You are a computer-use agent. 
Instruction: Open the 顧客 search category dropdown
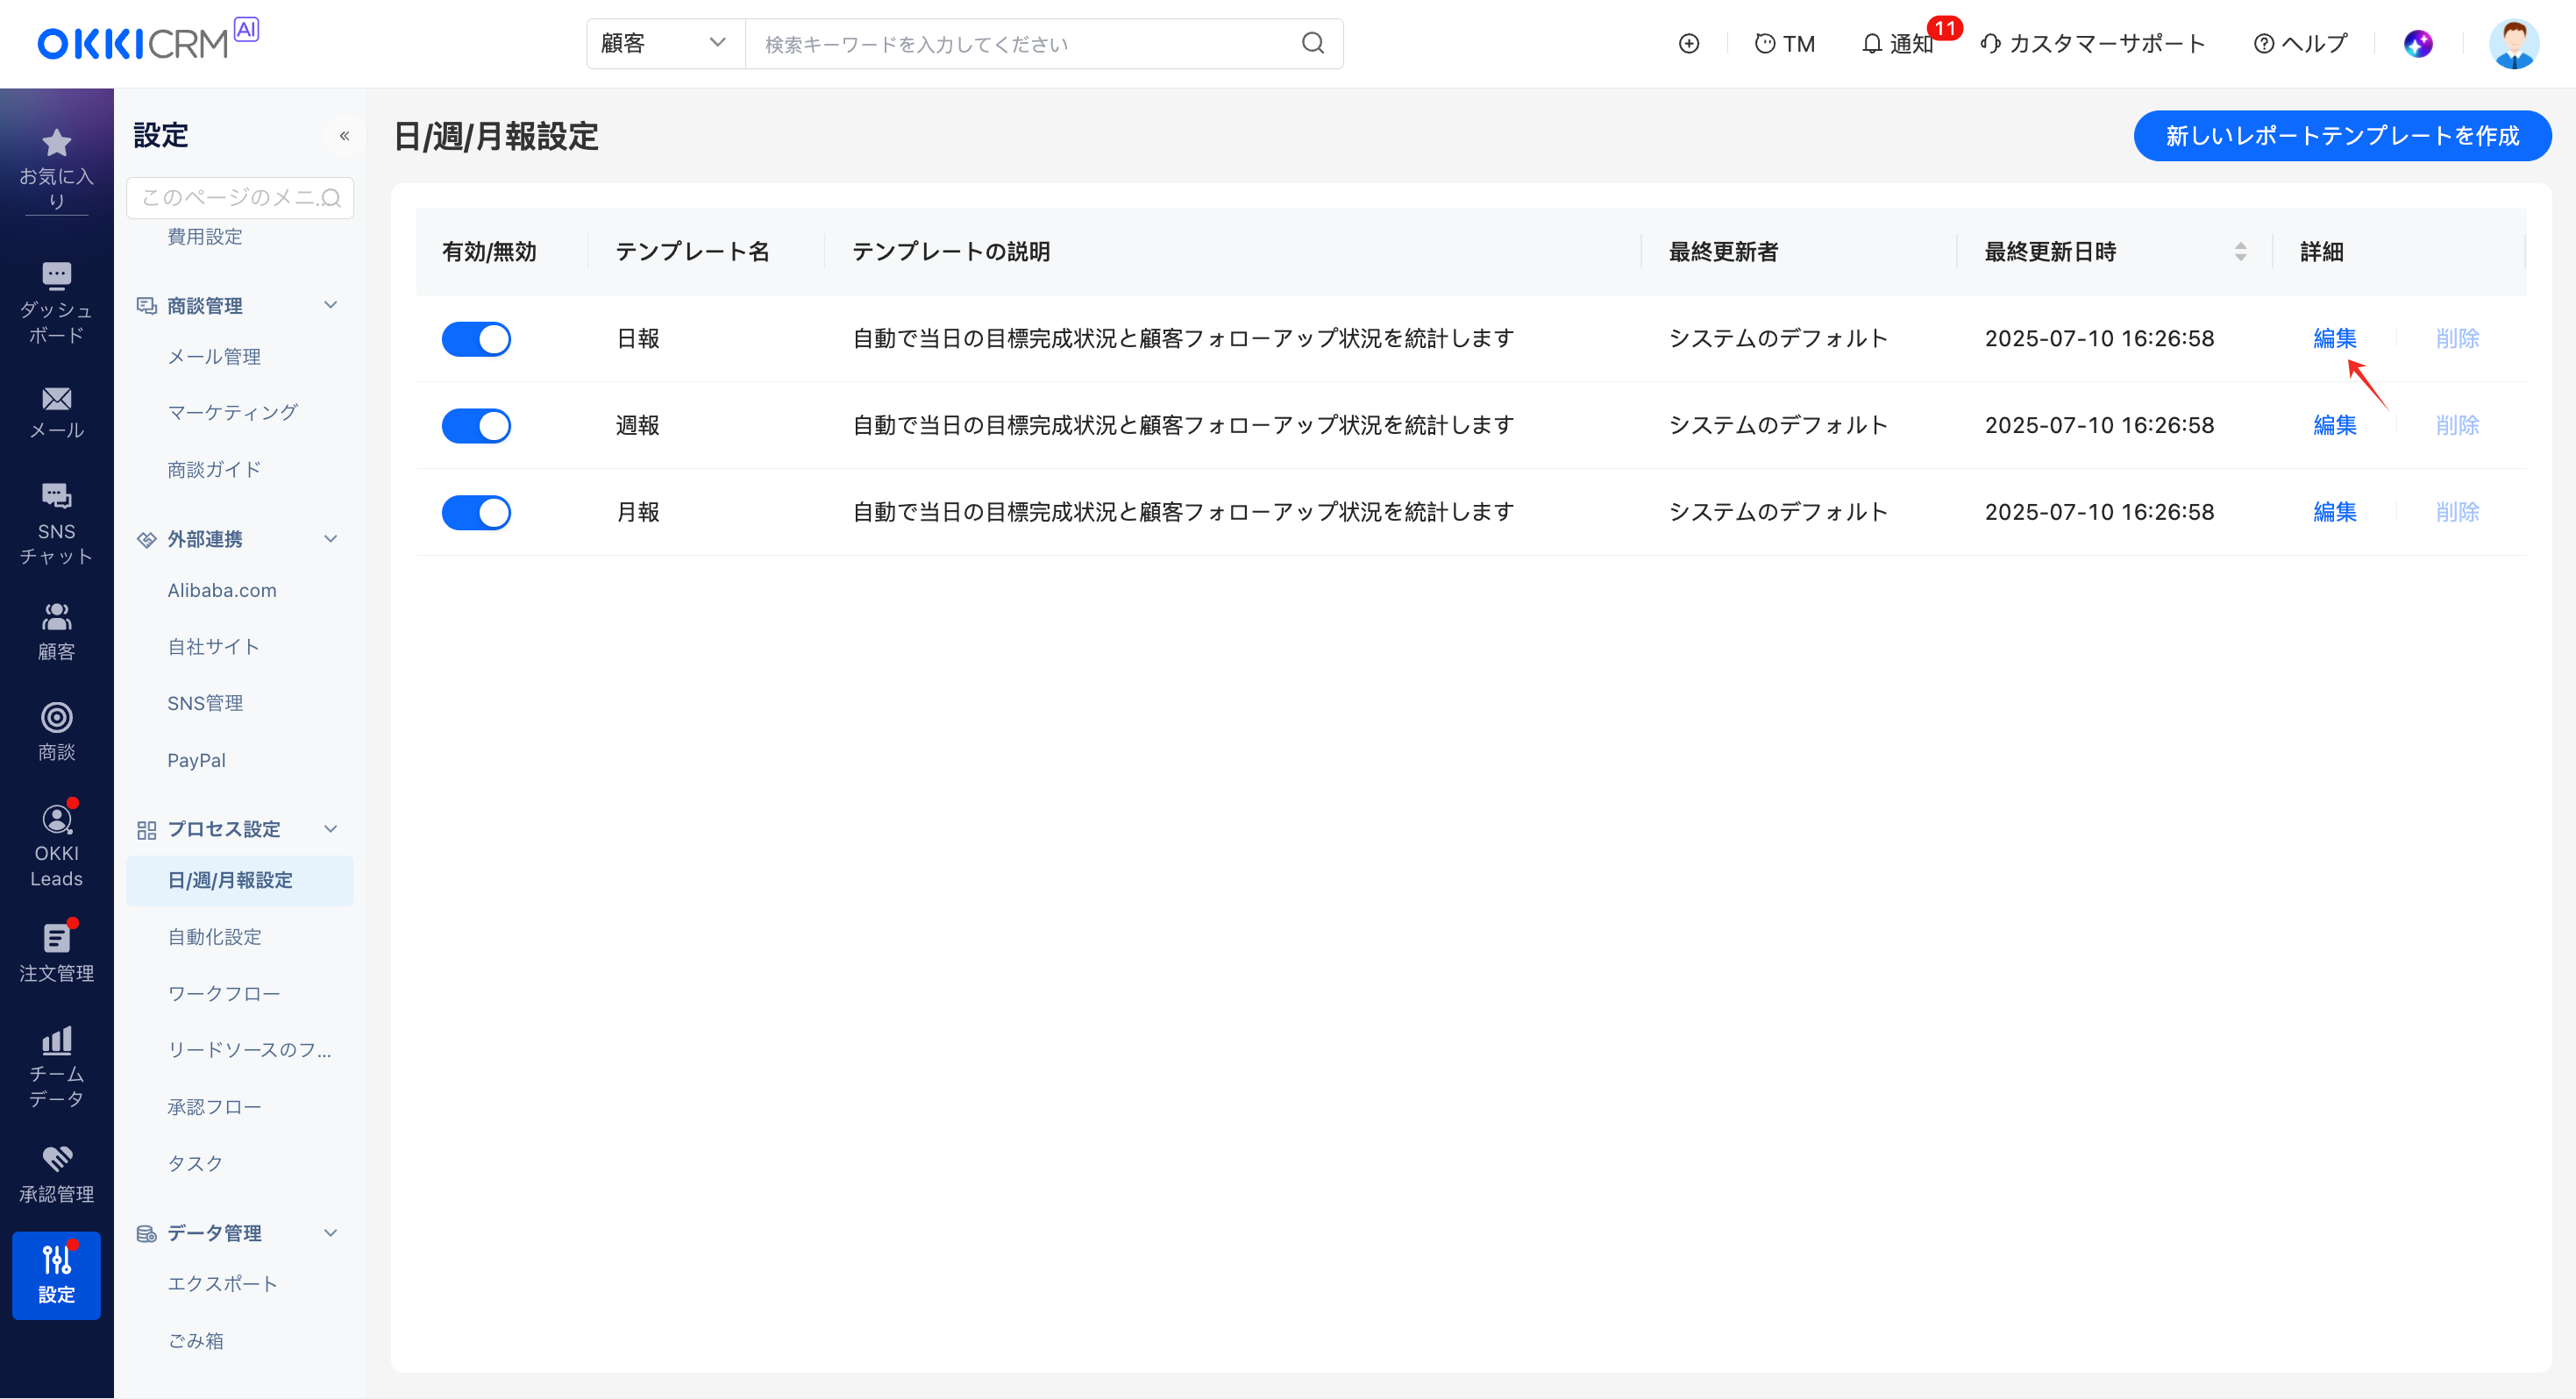[x=664, y=44]
